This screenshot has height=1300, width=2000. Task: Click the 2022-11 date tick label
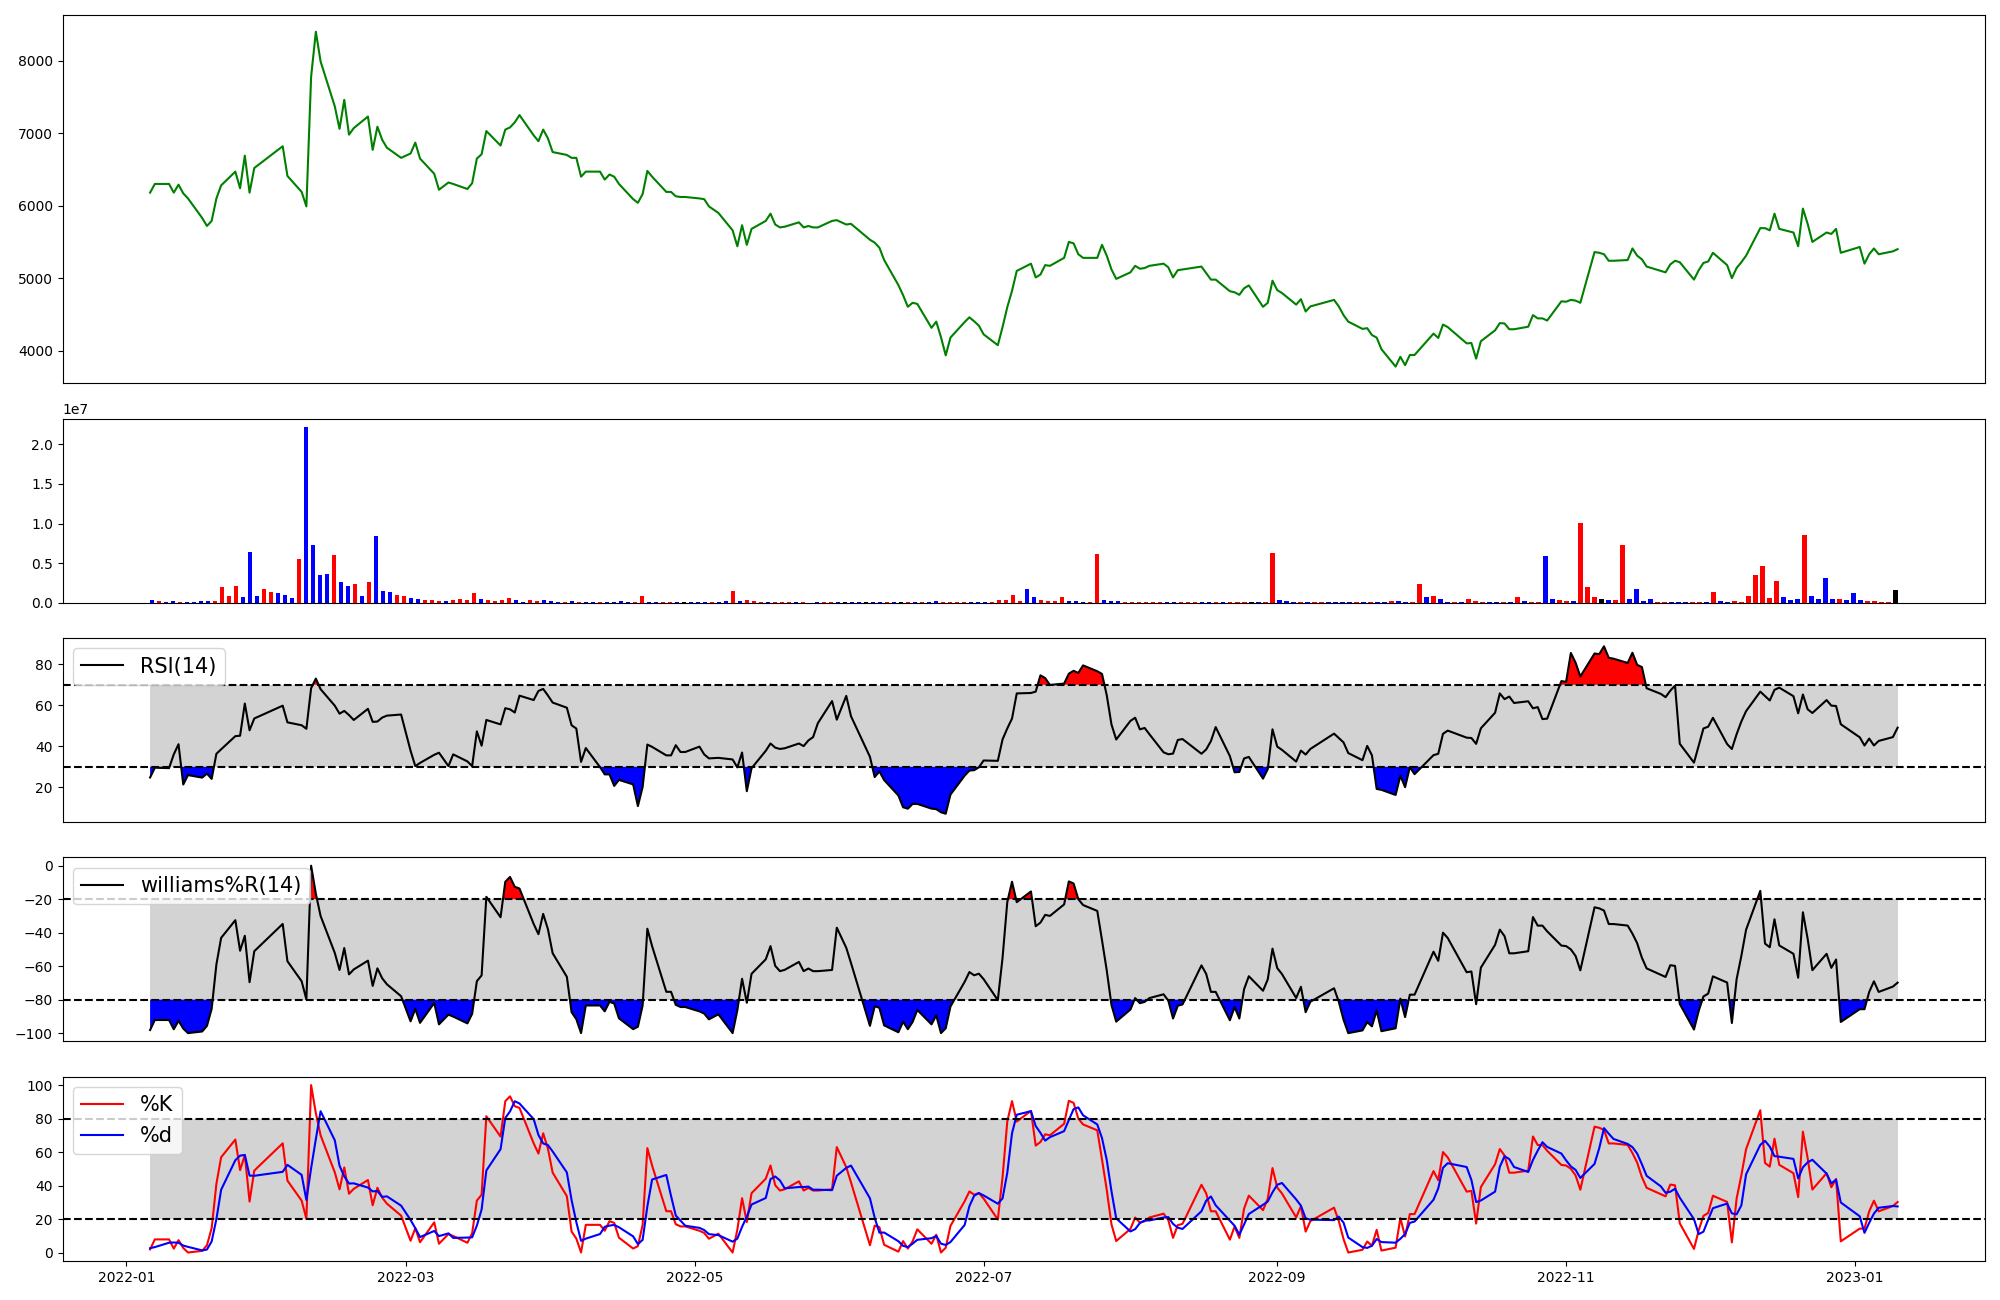[1565, 1277]
